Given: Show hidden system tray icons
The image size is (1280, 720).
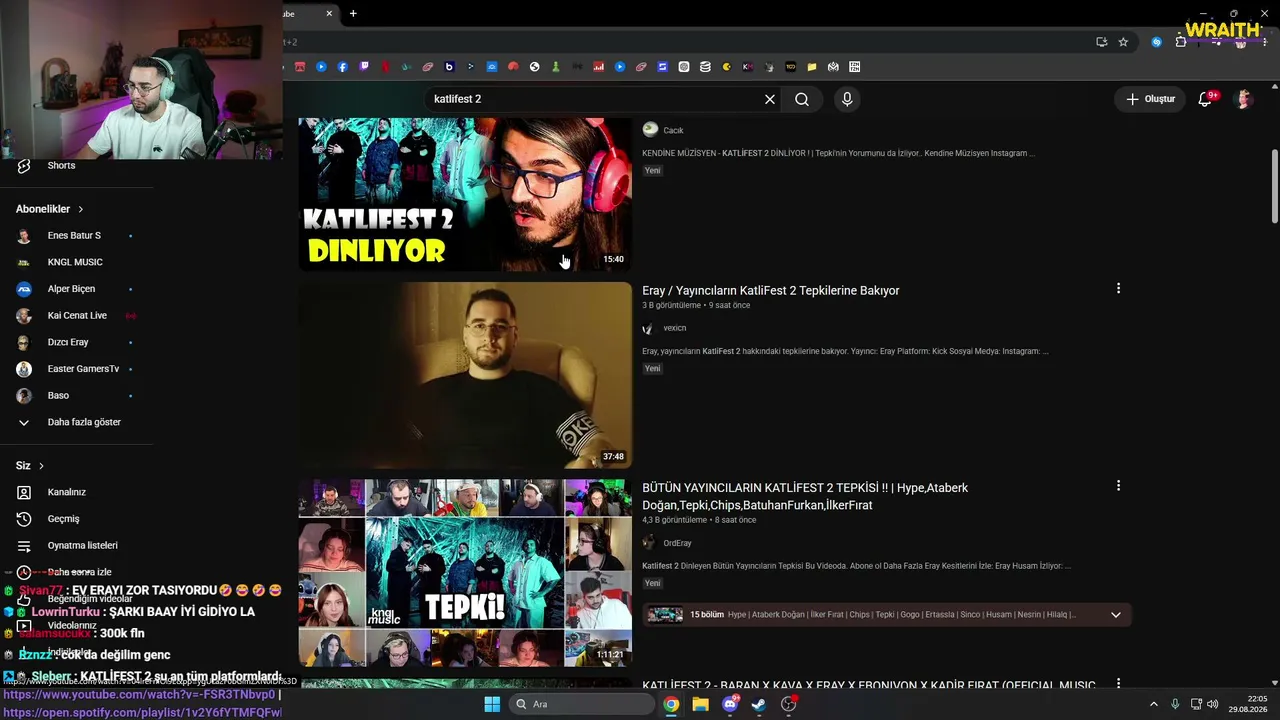Looking at the screenshot, I should (x=1153, y=704).
